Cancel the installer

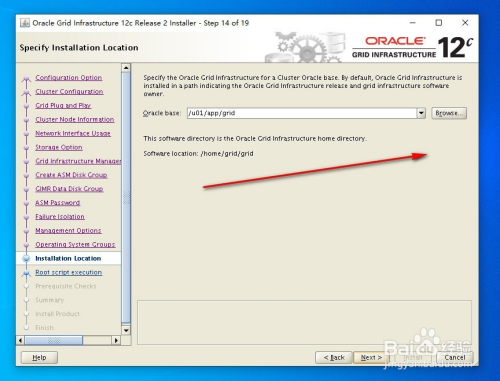tap(455, 358)
